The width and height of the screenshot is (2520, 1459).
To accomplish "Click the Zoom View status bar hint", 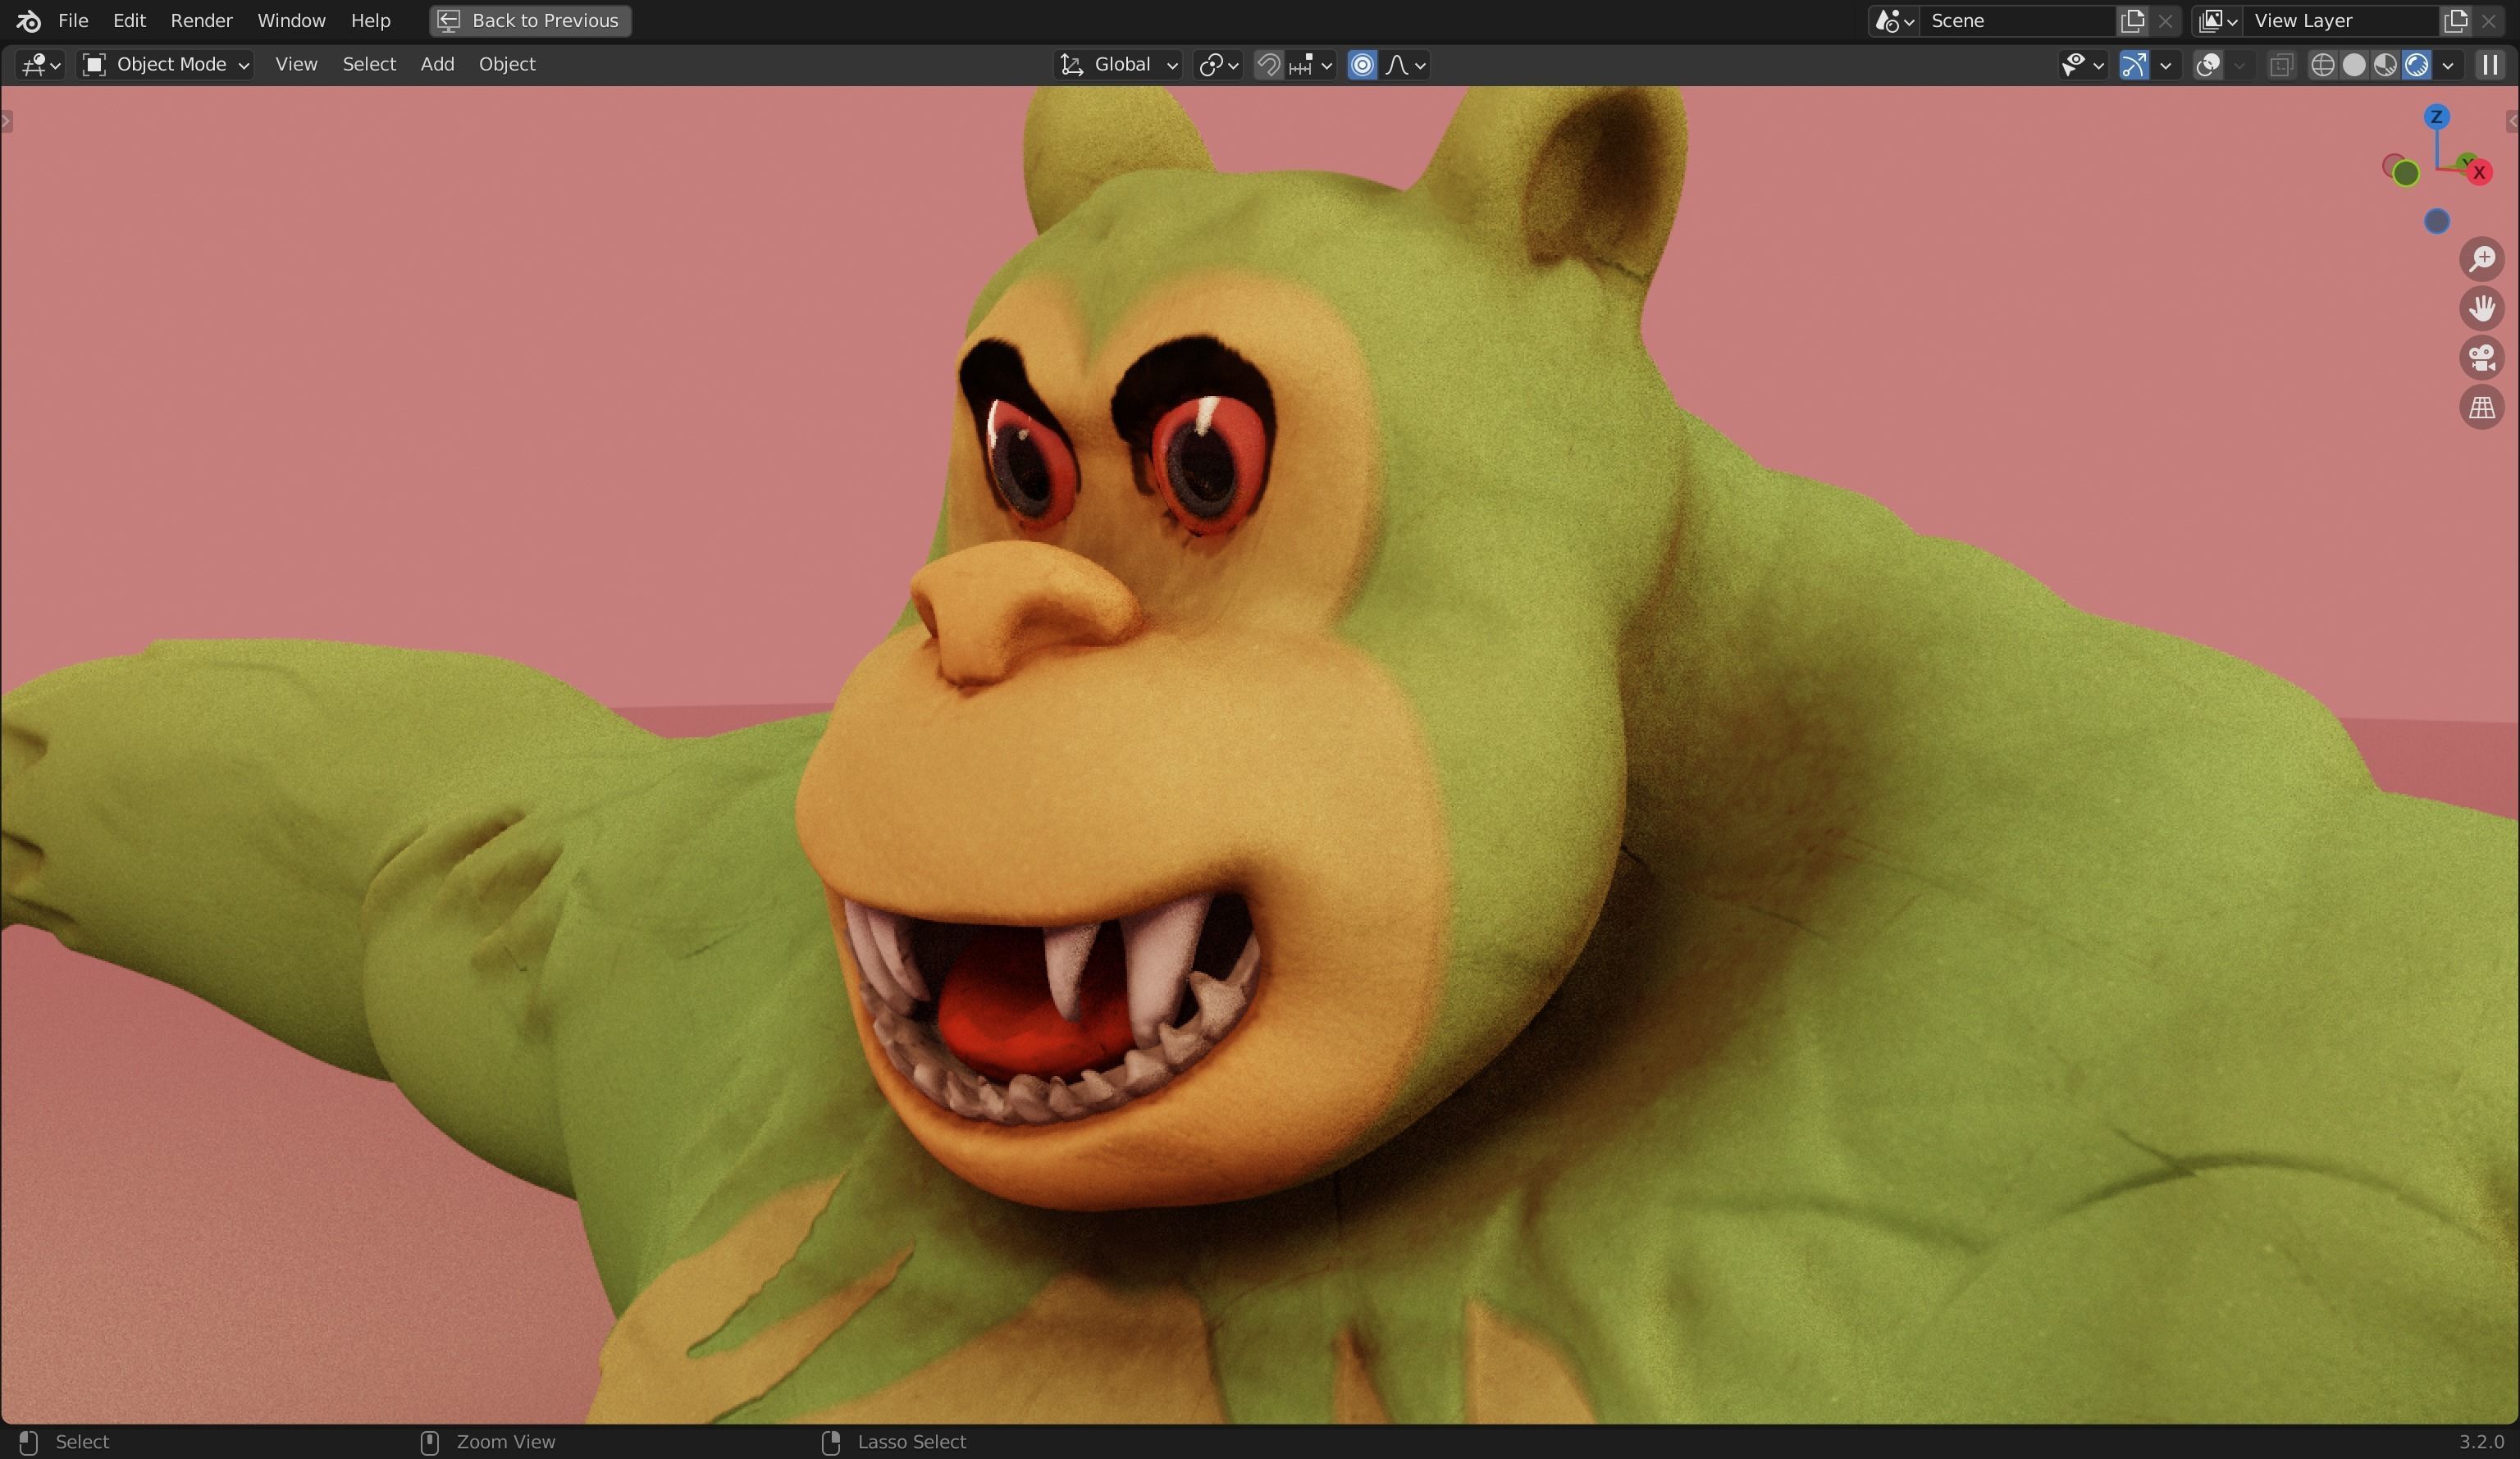I will 505,1442.
